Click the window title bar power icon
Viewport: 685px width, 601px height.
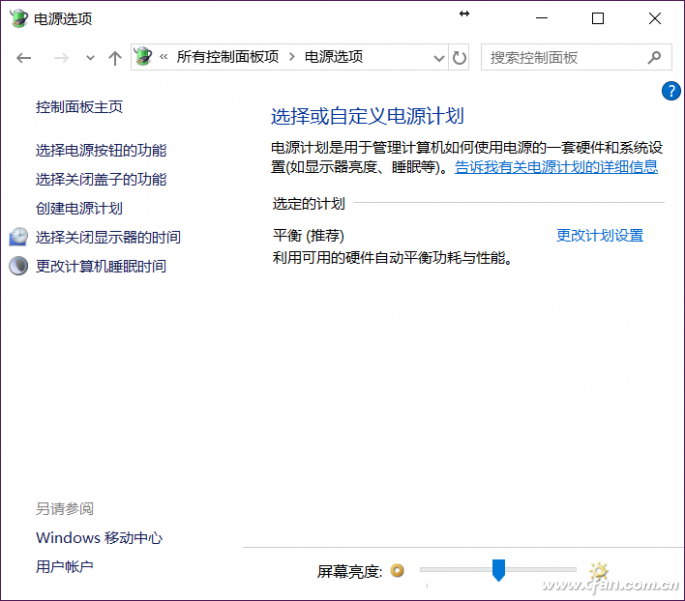[19, 18]
